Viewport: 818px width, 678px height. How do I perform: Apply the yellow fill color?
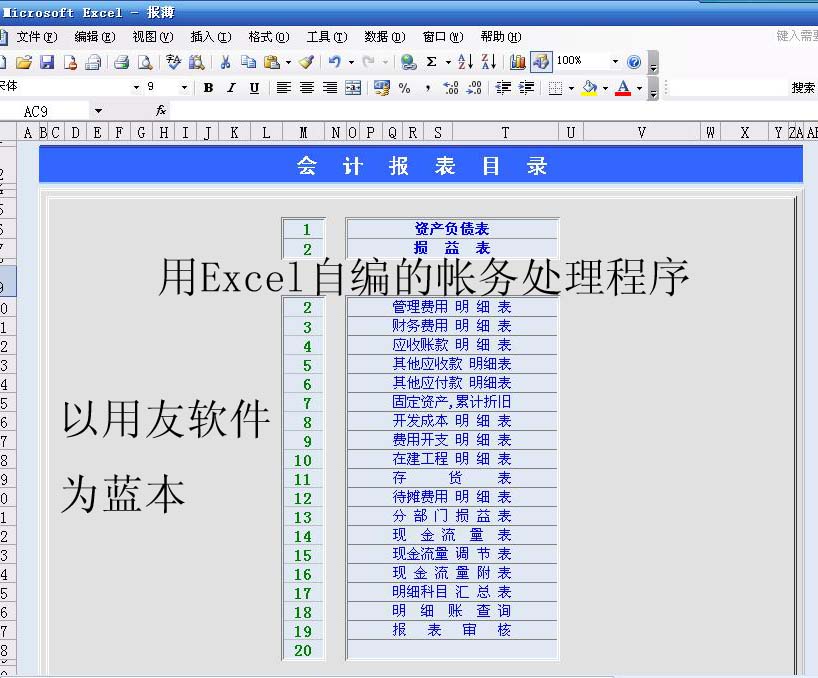[590, 88]
